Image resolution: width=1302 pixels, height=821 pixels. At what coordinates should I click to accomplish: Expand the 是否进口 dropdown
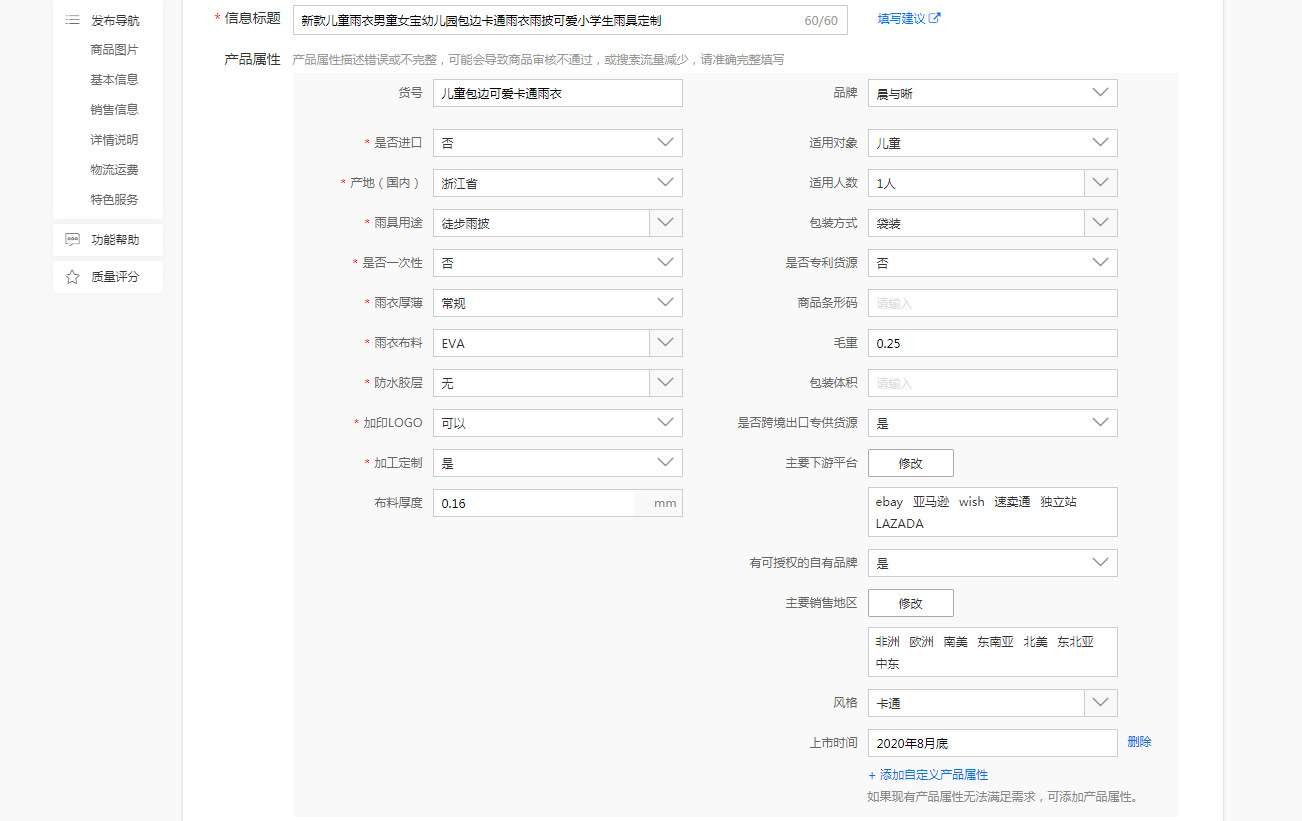pyautogui.click(x=557, y=143)
